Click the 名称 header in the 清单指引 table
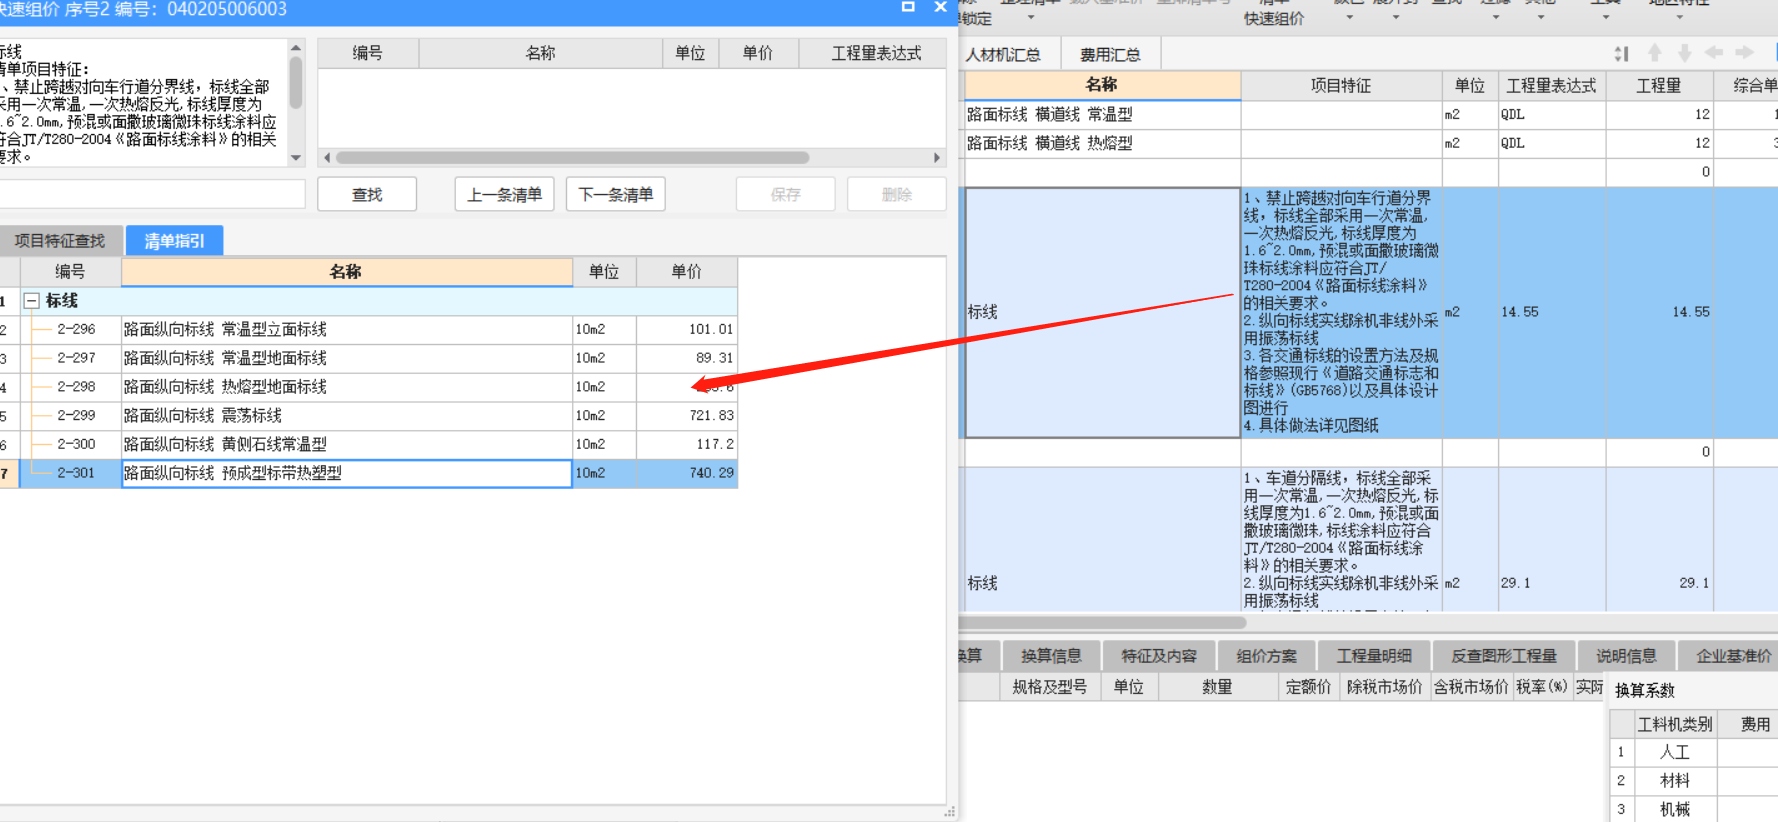The image size is (1778, 822). (346, 272)
